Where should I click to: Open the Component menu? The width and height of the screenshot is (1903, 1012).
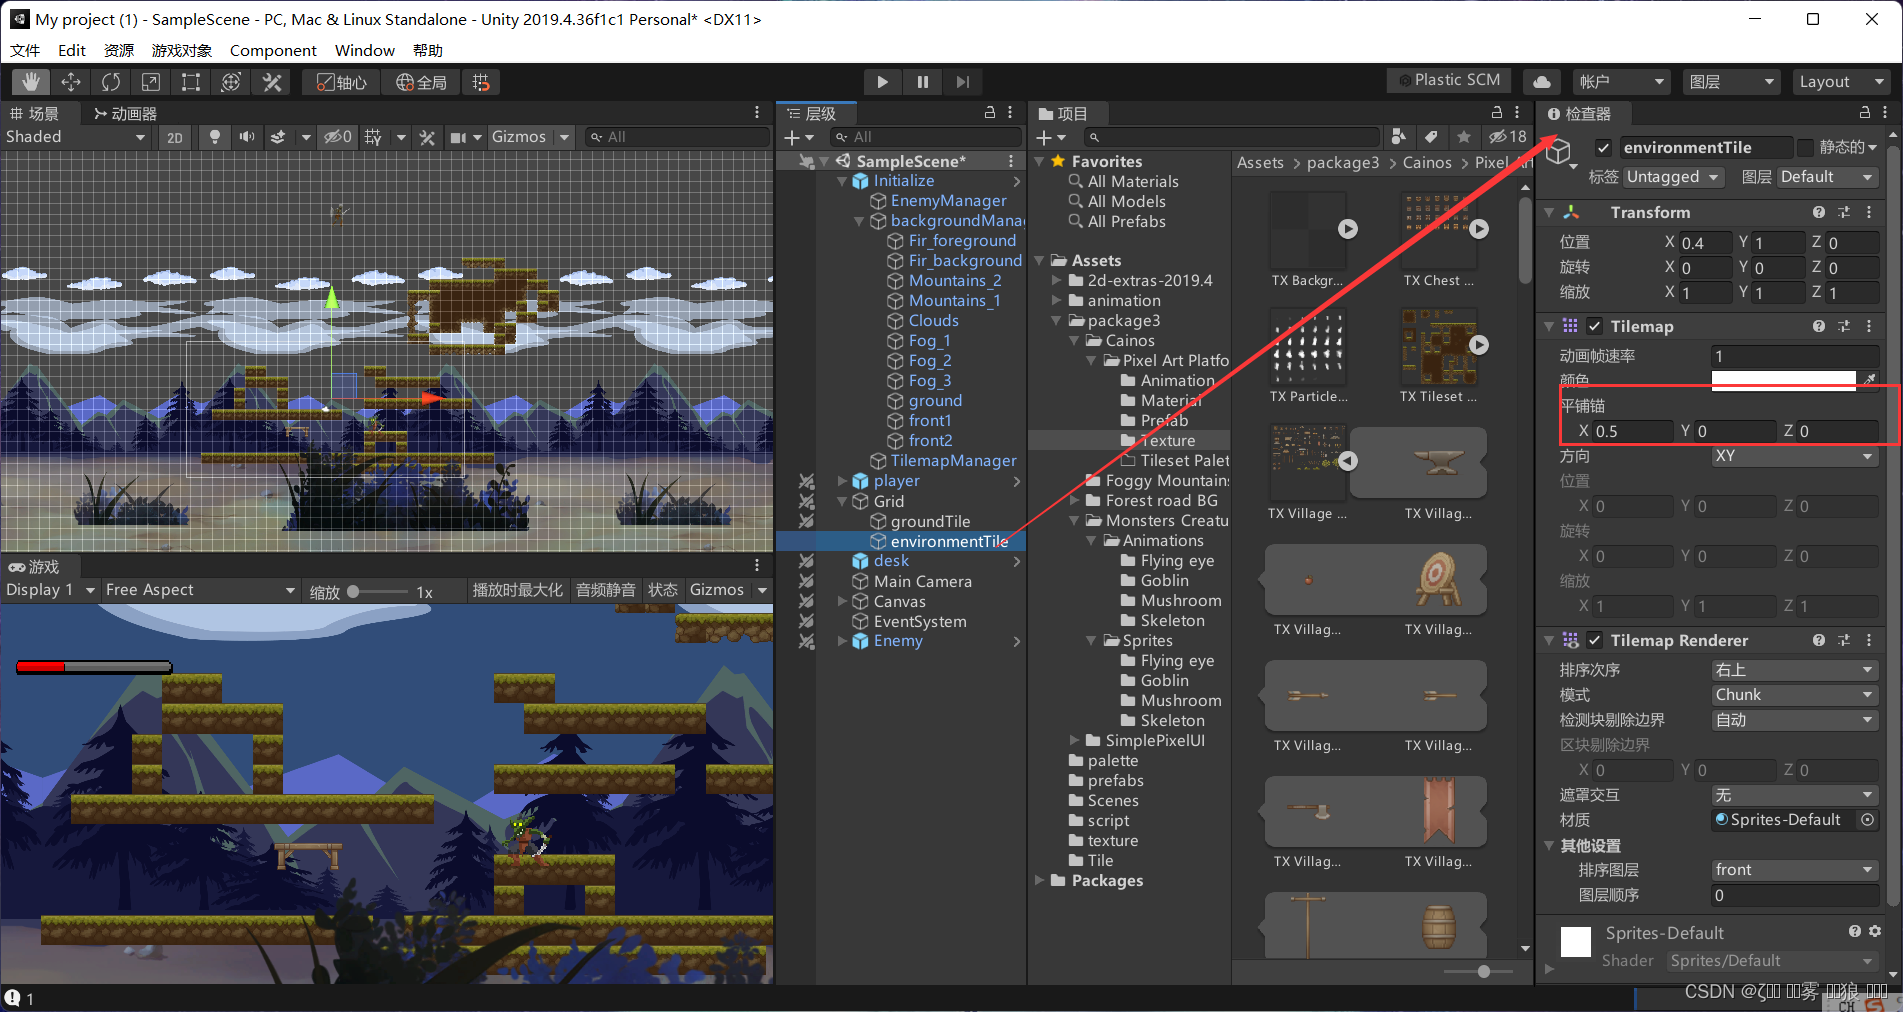273,50
